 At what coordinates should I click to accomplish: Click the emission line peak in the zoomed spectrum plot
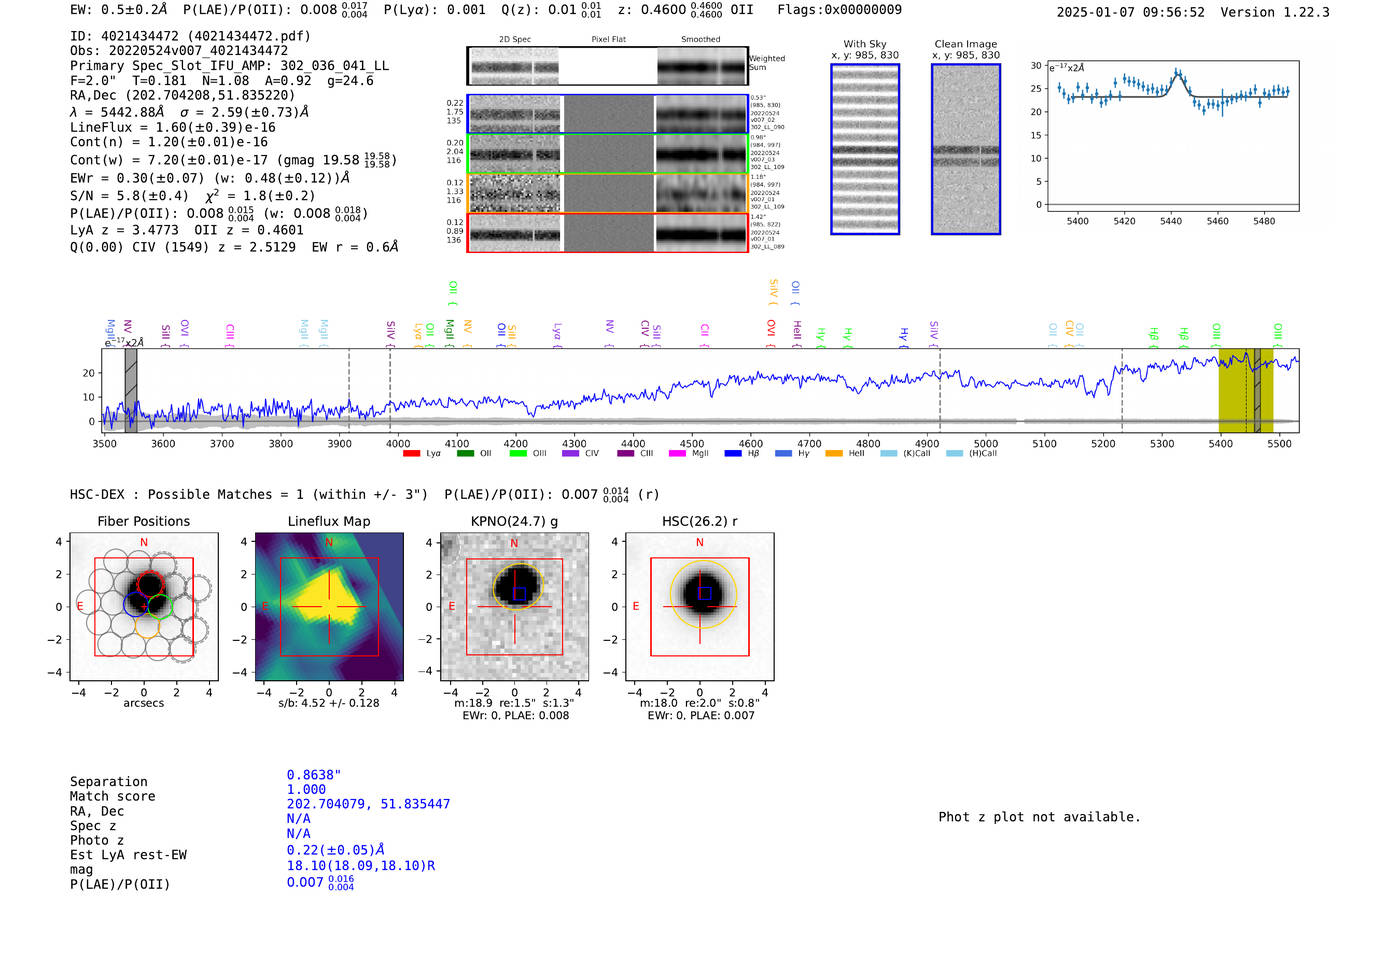1178,73
